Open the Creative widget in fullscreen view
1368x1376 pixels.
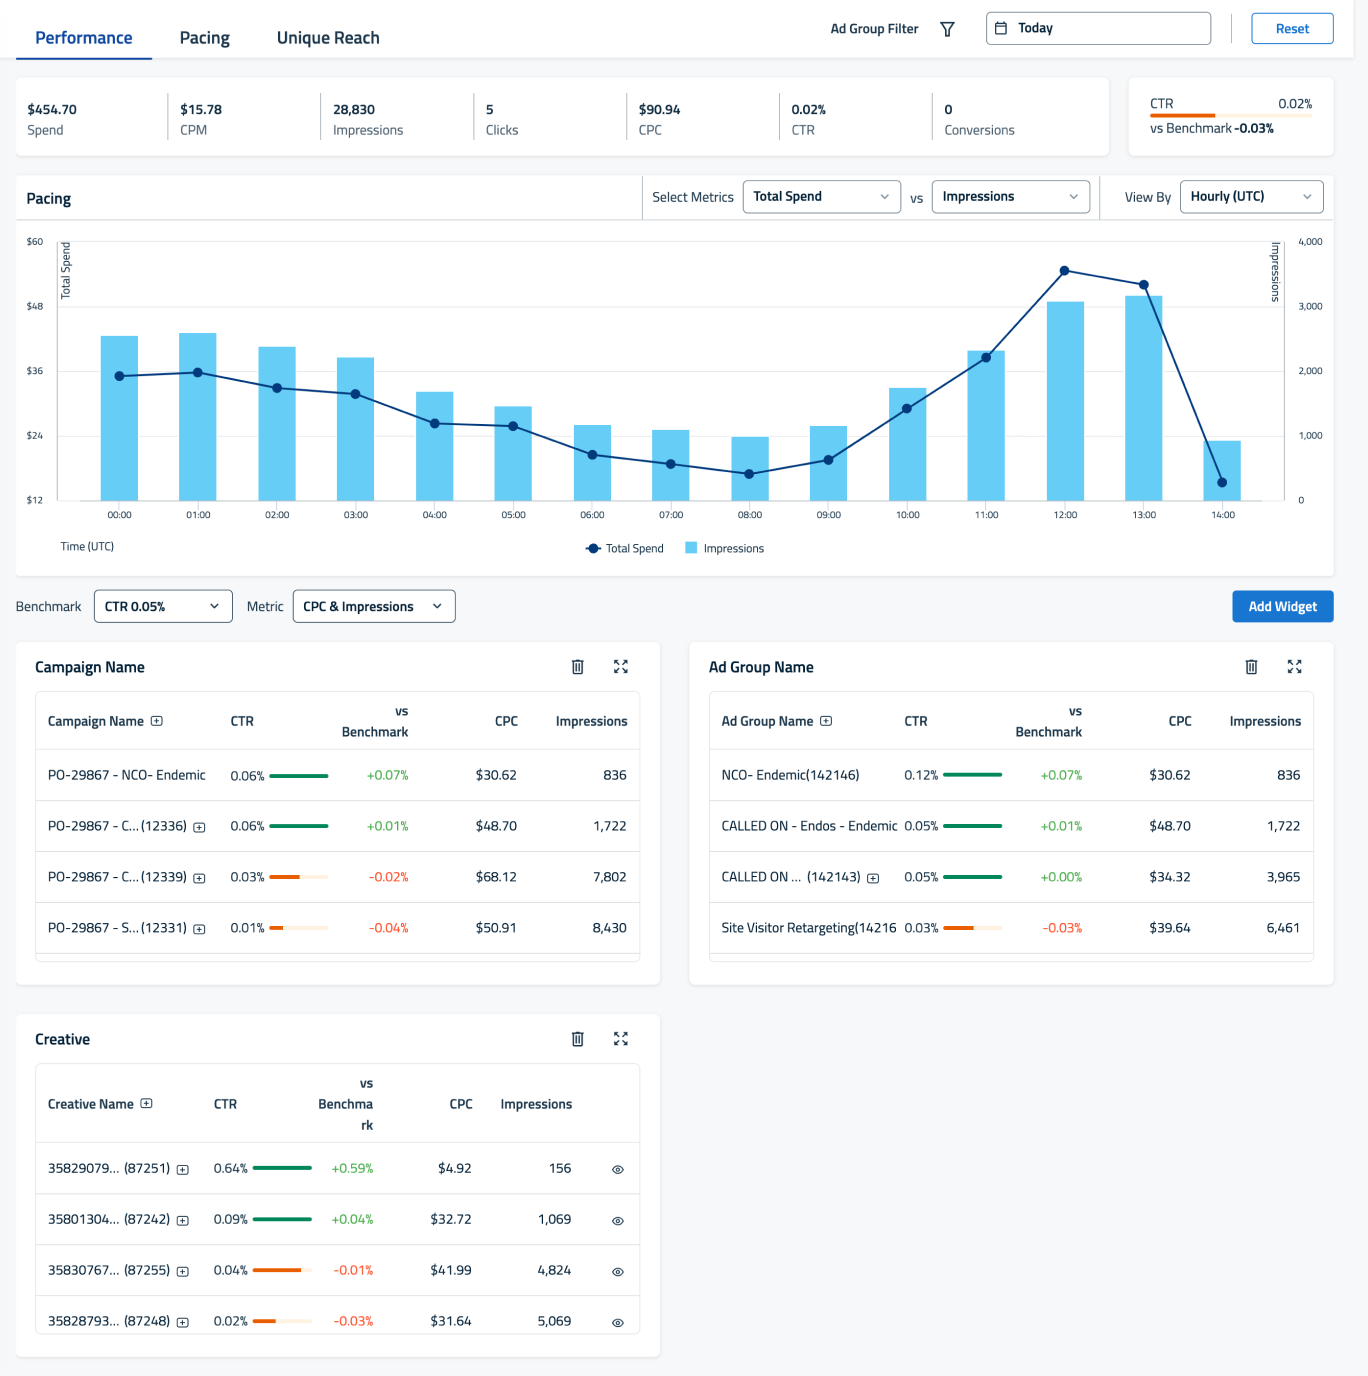[621, 1039]
